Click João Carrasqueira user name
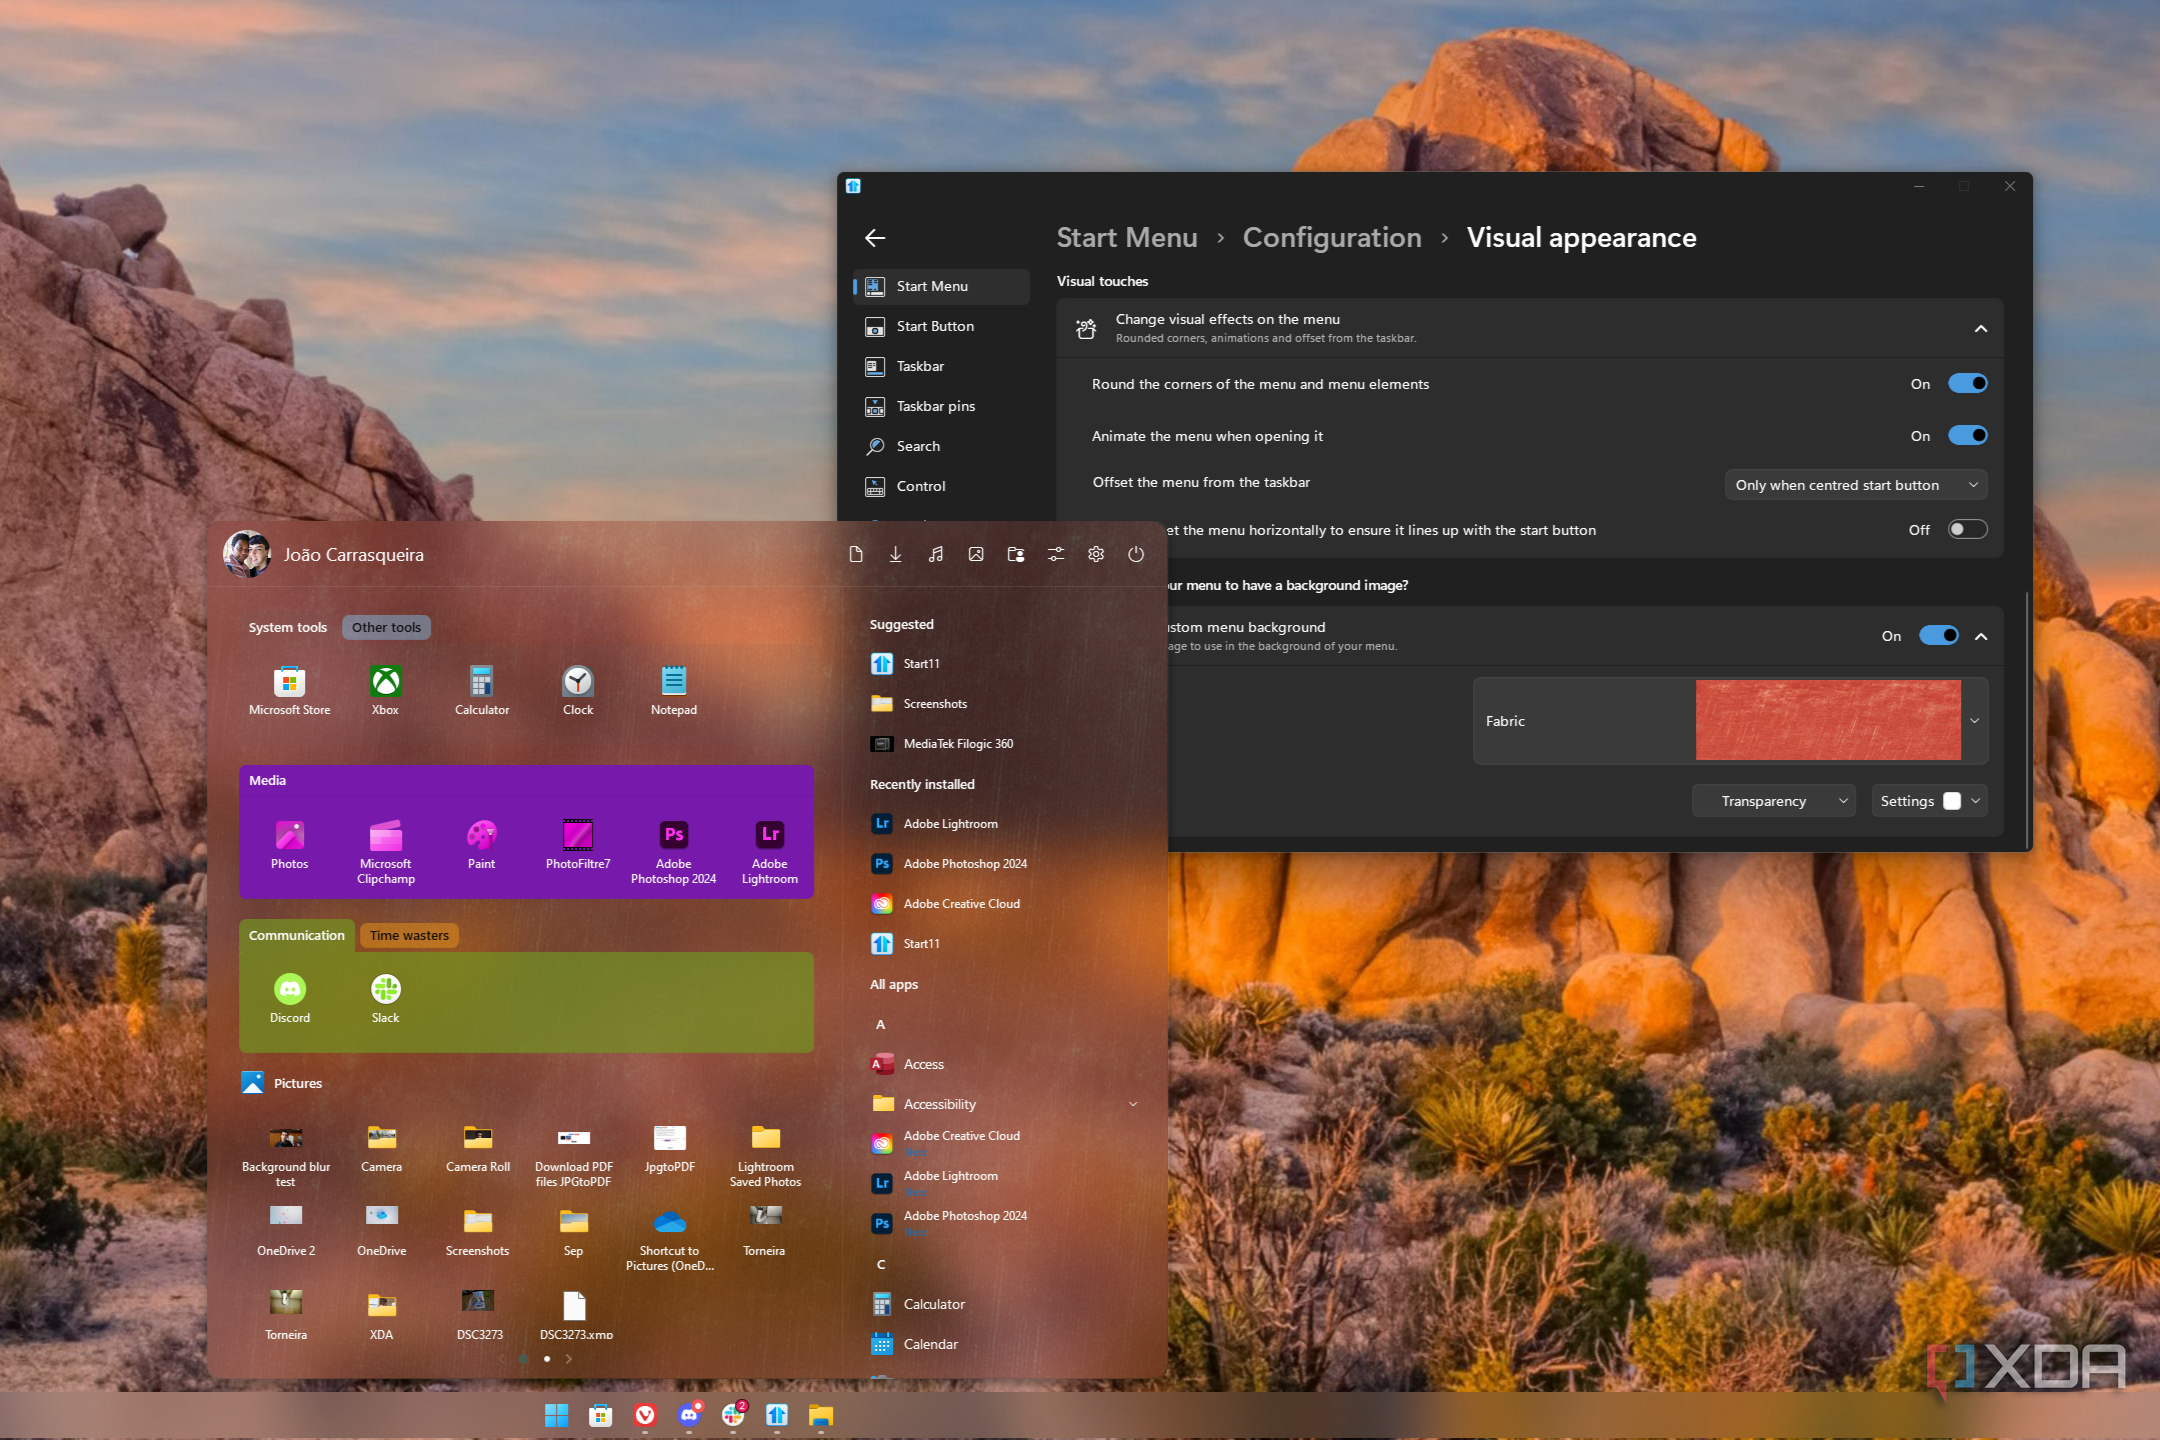Screen dimensions: 2160x1440 353,554
